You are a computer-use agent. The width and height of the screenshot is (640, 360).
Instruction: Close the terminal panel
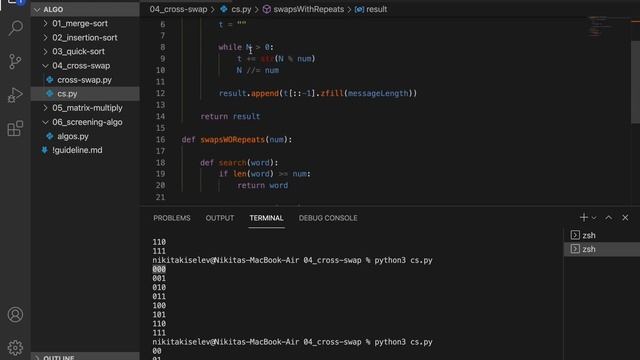(x=625, y=218)
